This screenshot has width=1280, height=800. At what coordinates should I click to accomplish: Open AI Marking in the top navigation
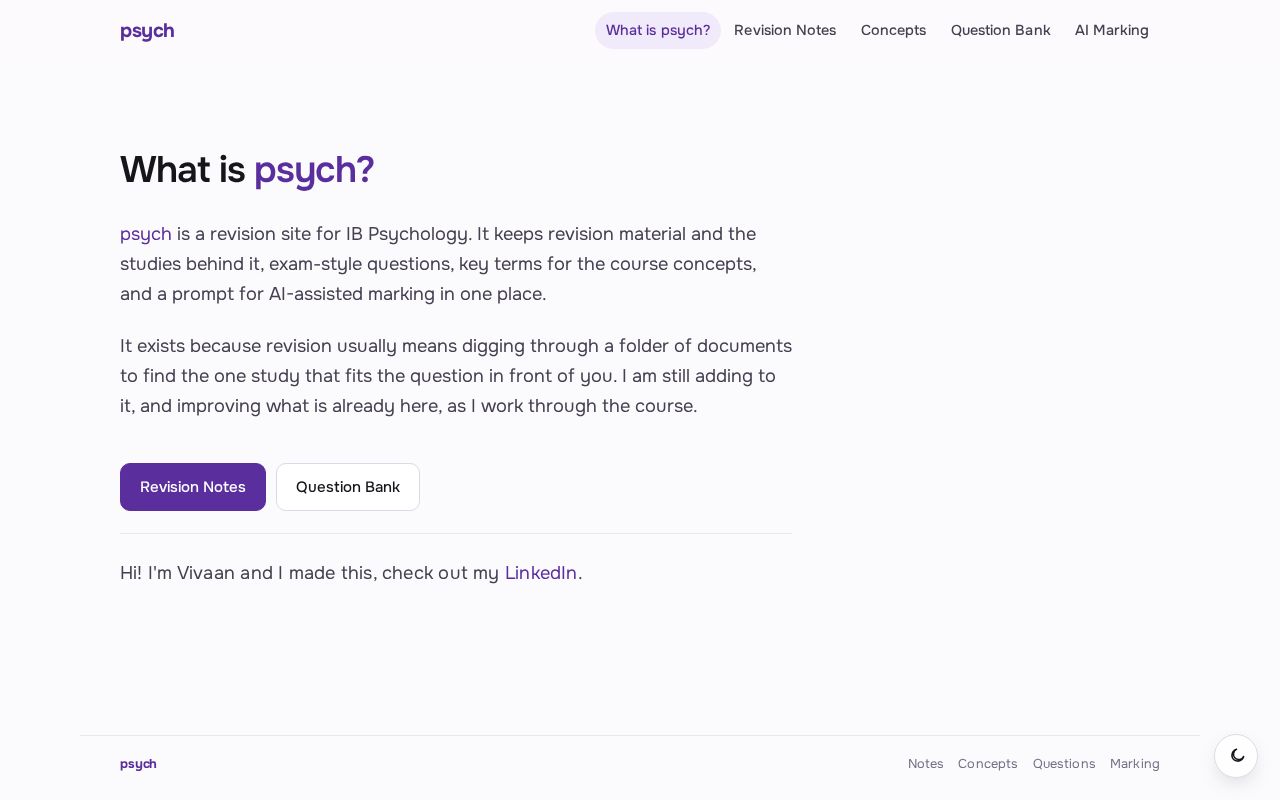click(x=1112, y=30)
